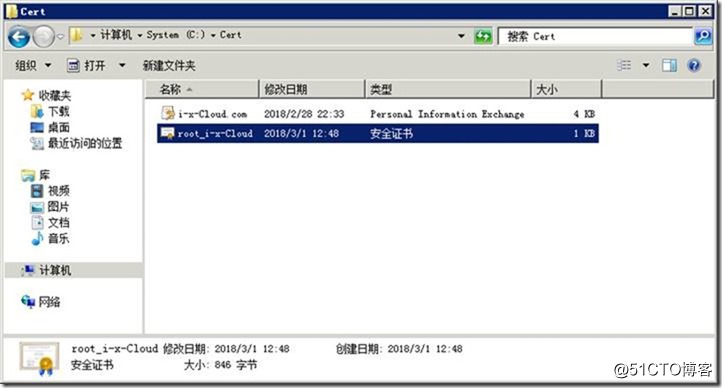Maximize the Cert window

tap(689, 11)
